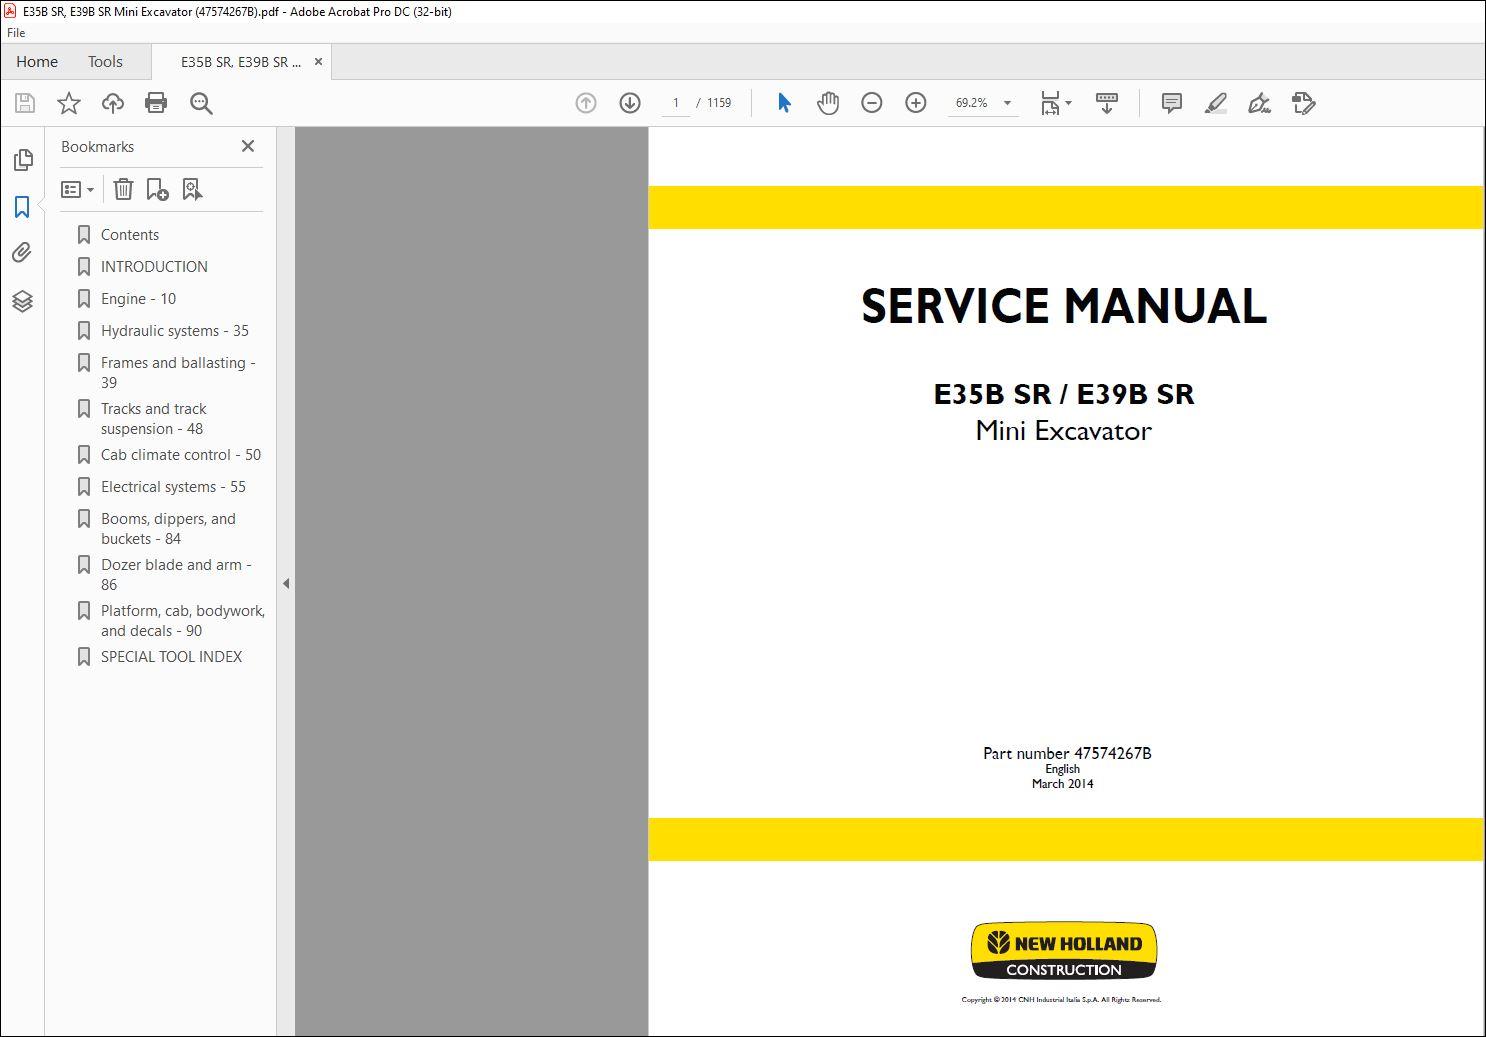Click the Find text magnifier icon
The width and height of the screenshot is (1486, 1037).
201,103
